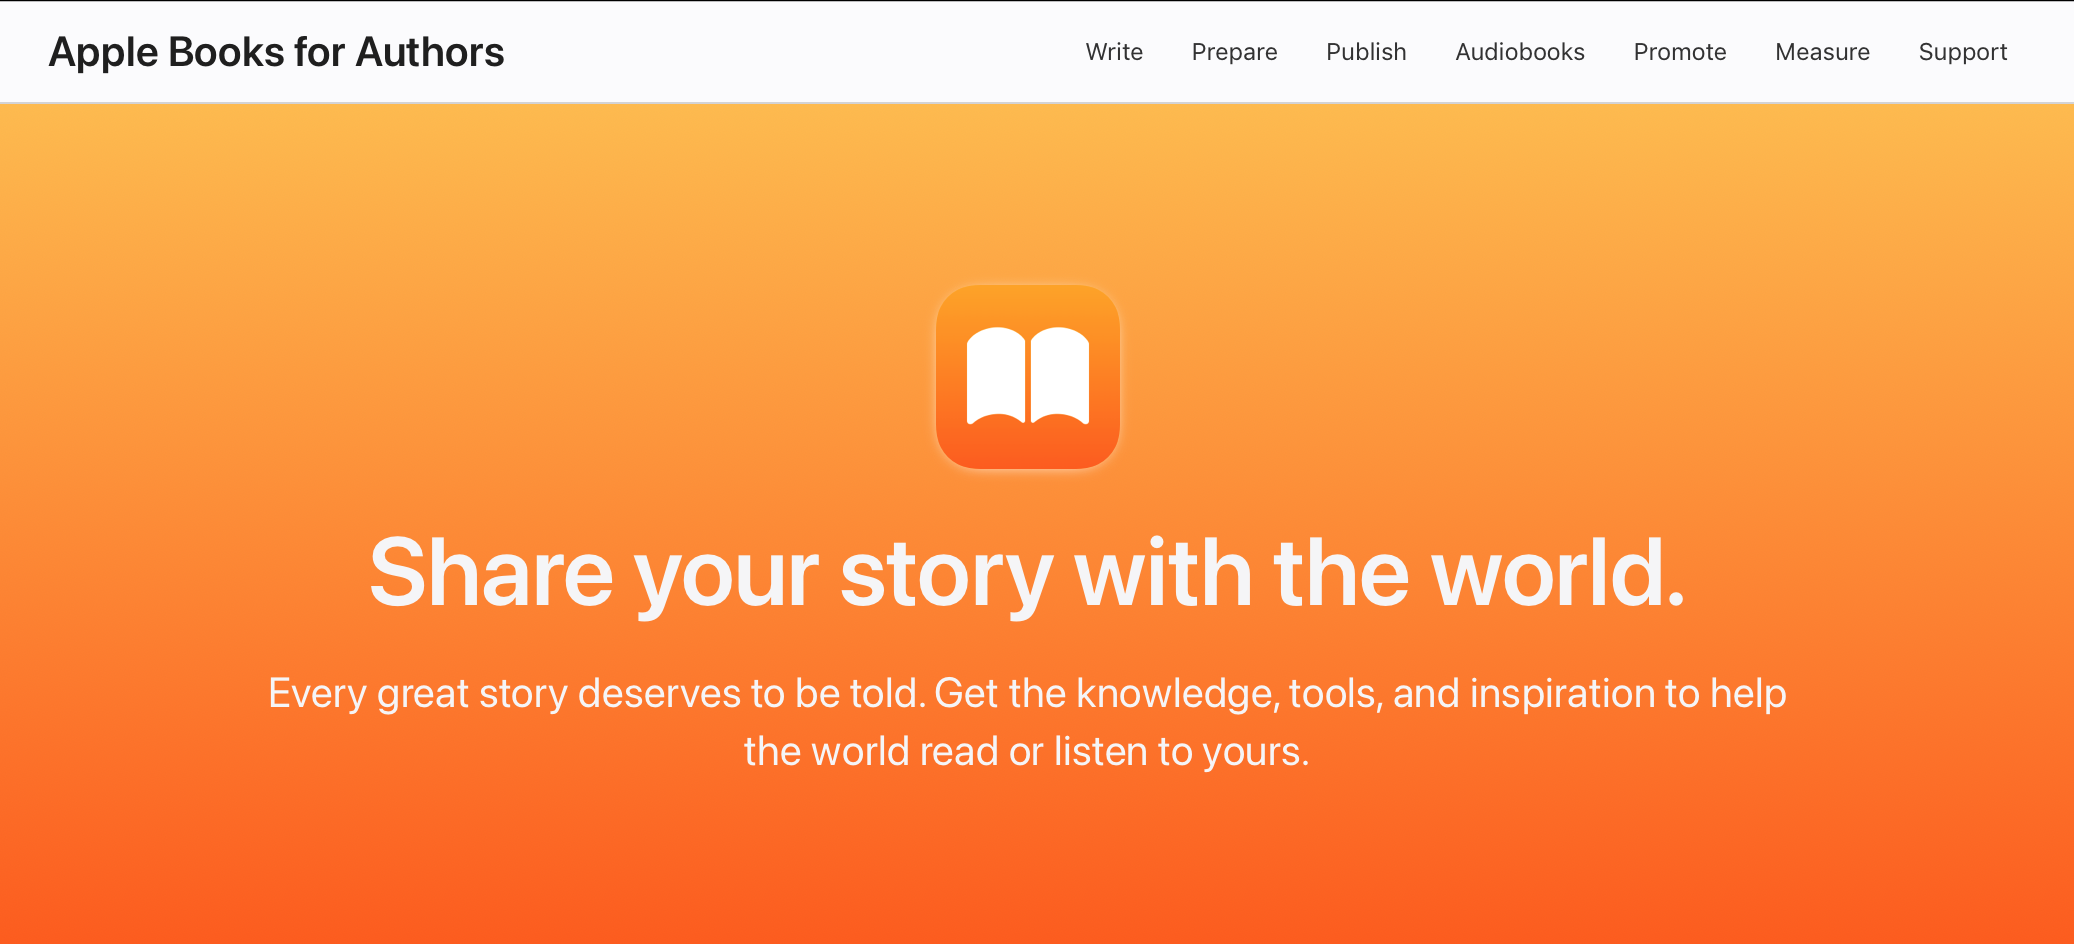This screenshot has height=944, width=2074.
Task: Open the Promote section
Action: click(1680, 52)
